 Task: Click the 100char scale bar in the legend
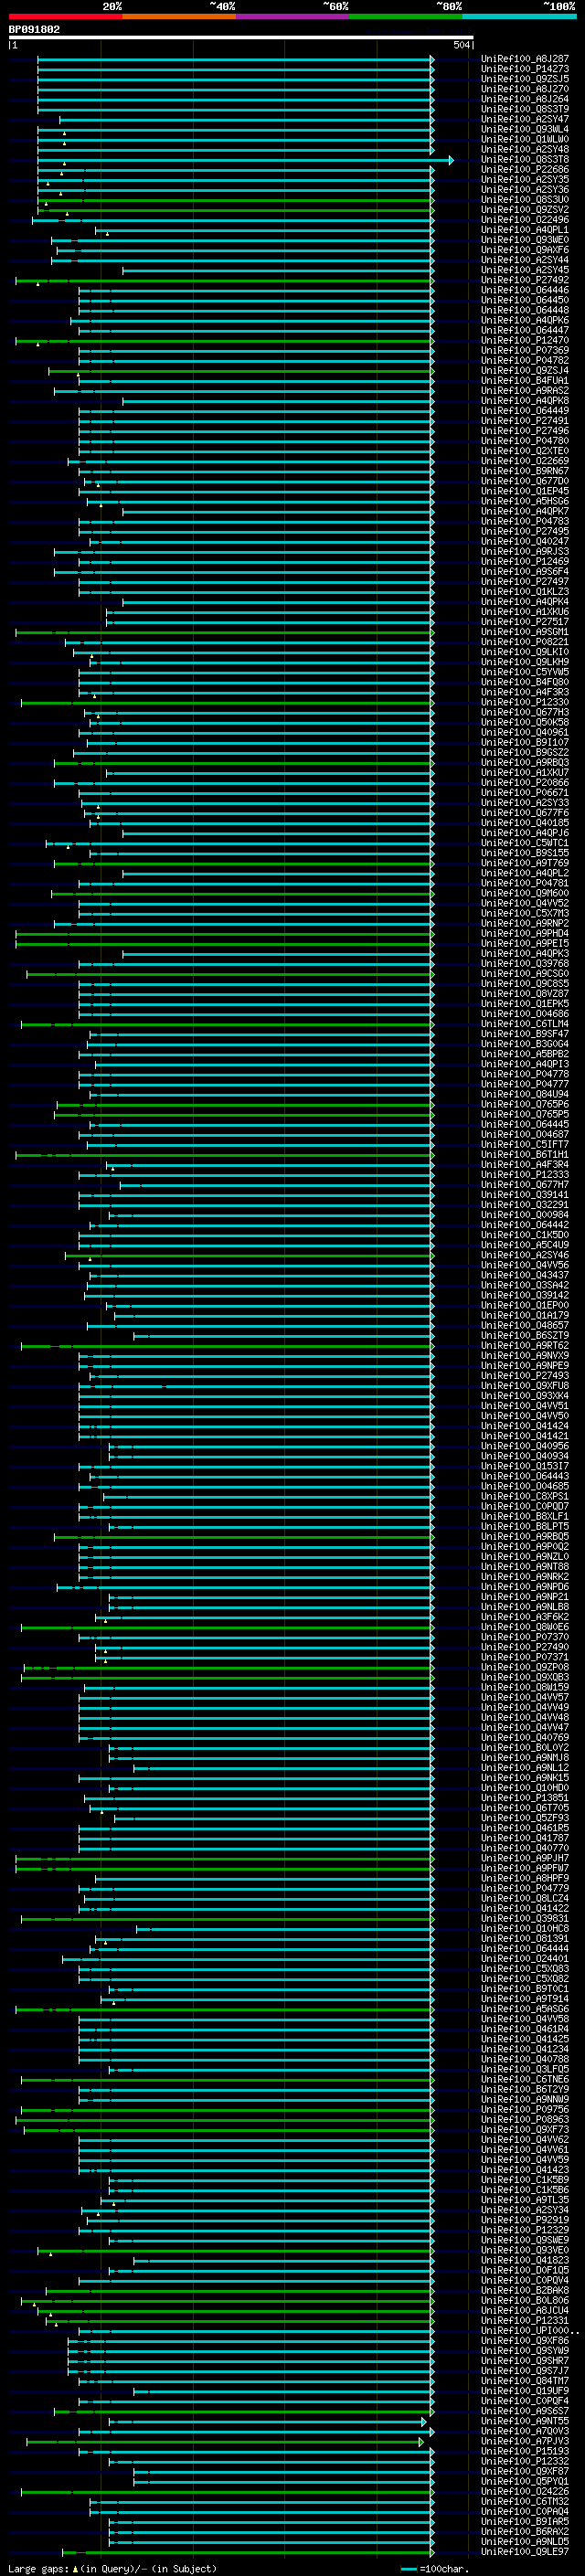tap(408, 2569)
